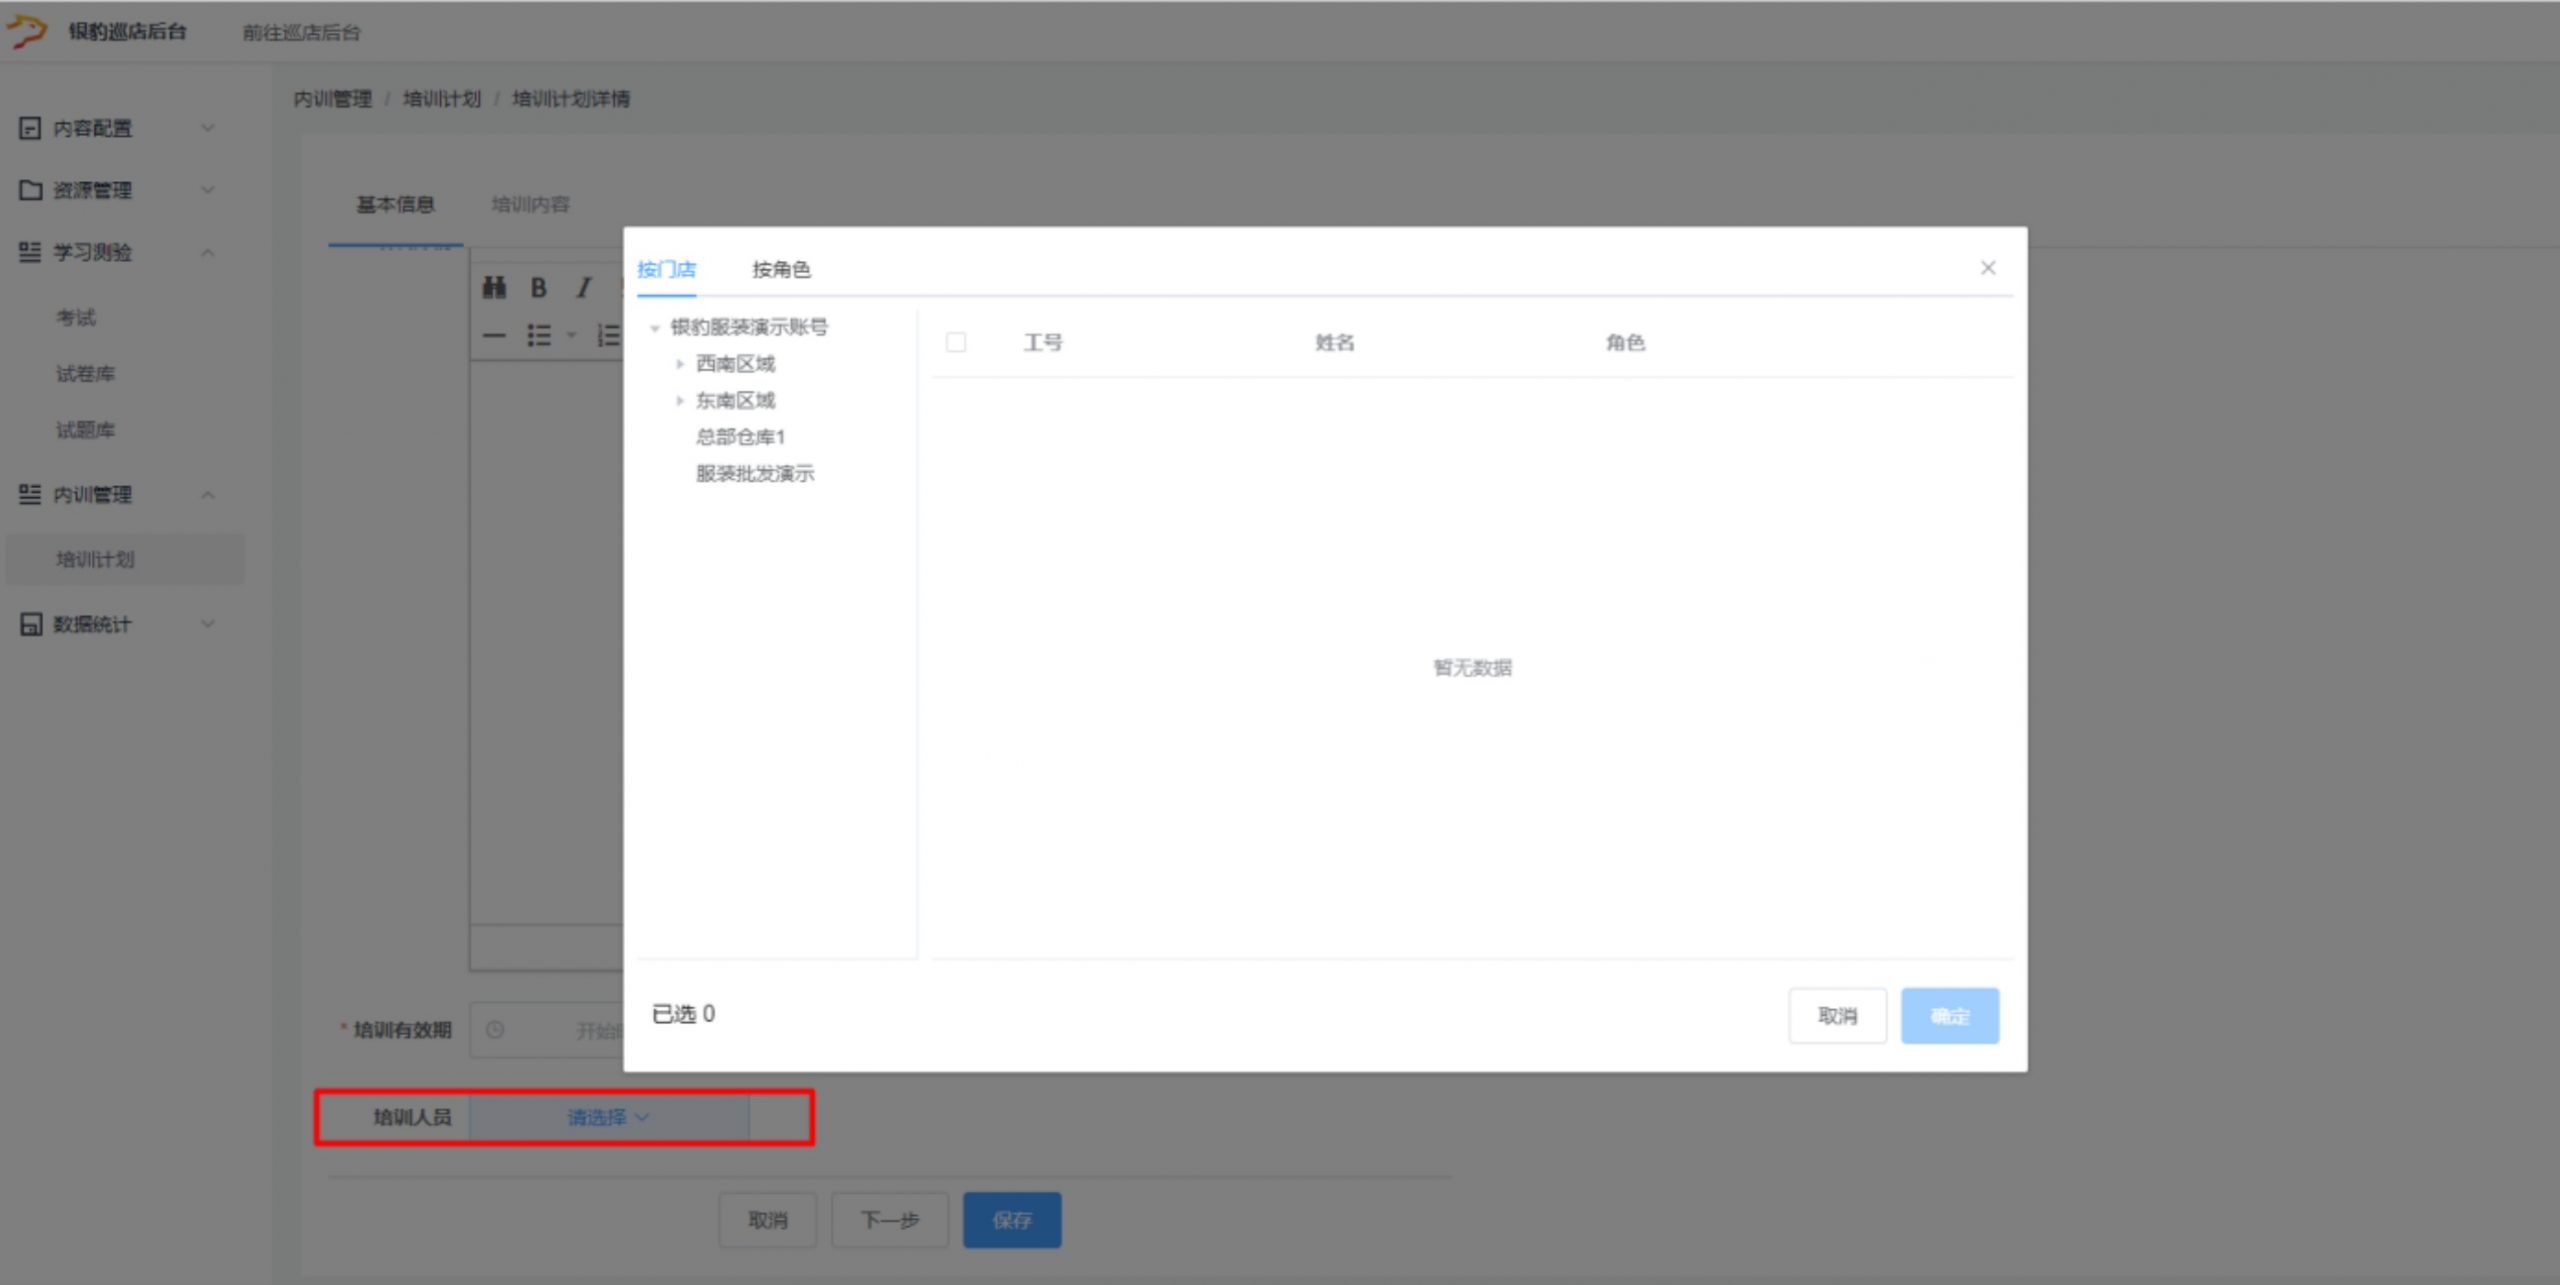This screenshot has width=2560, height=1285.
Task: Select 总部仓库1 in the store tree
Action: 740,437
